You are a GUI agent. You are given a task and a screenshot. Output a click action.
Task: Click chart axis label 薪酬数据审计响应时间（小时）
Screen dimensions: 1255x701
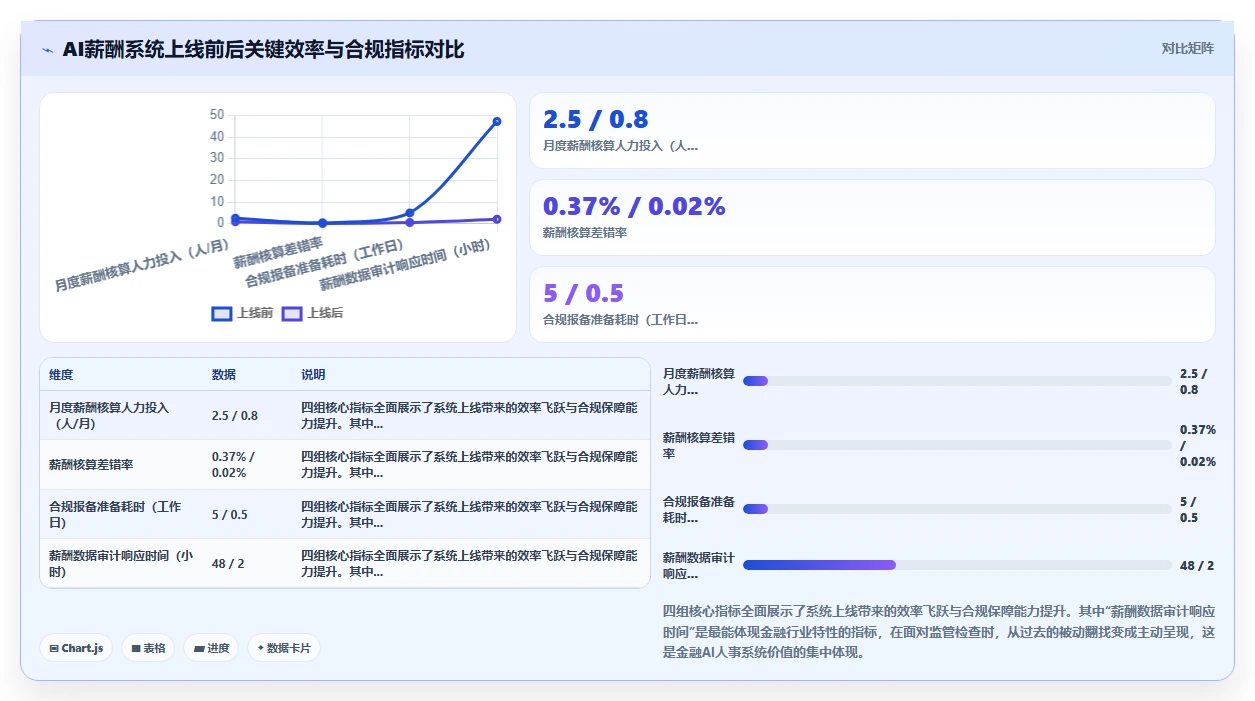click(405, 265)
